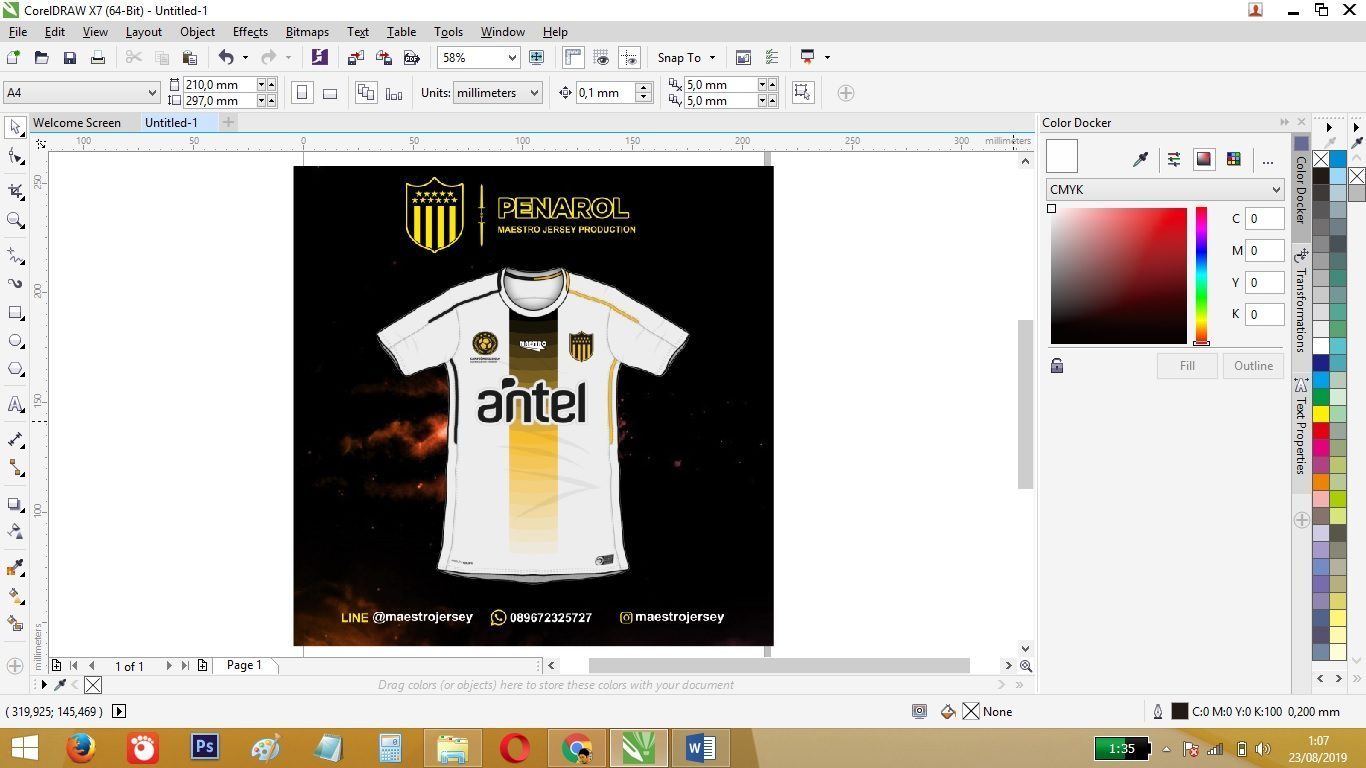Screen dimensions: 1366x768
Task: Toggle full-screen preview mode
Action: (536, 57)
